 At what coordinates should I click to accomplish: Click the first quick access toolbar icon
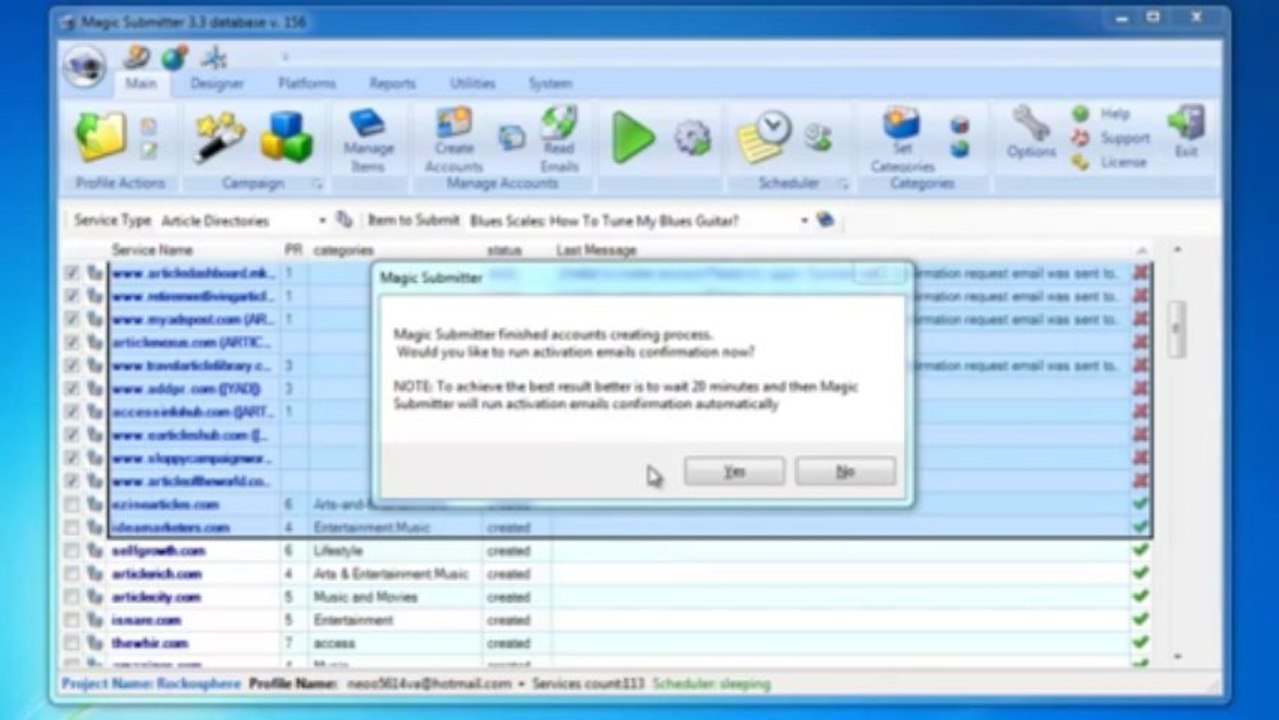137,57
